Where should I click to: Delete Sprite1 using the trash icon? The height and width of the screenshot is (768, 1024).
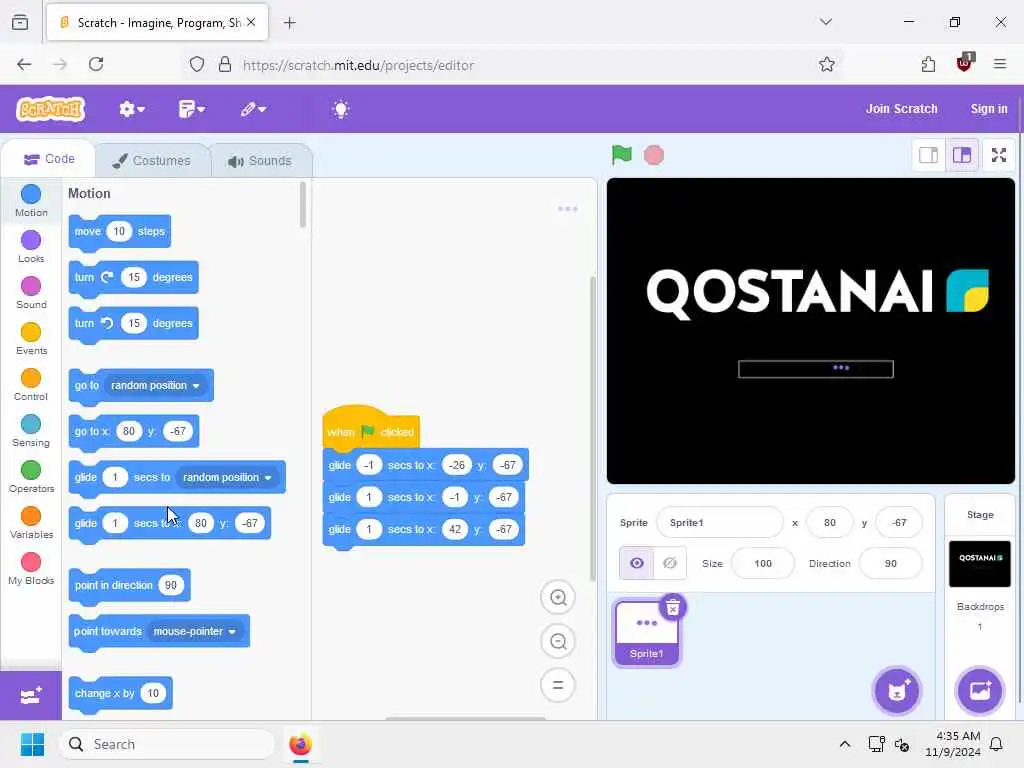point(673,608)
